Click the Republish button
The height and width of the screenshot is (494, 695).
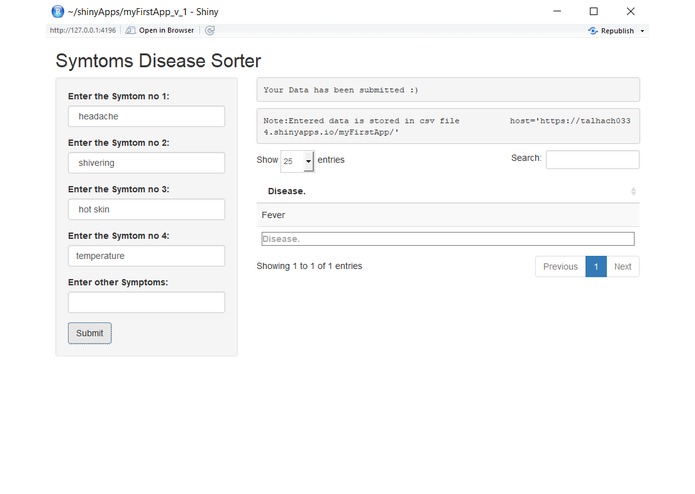pos(611,31)
